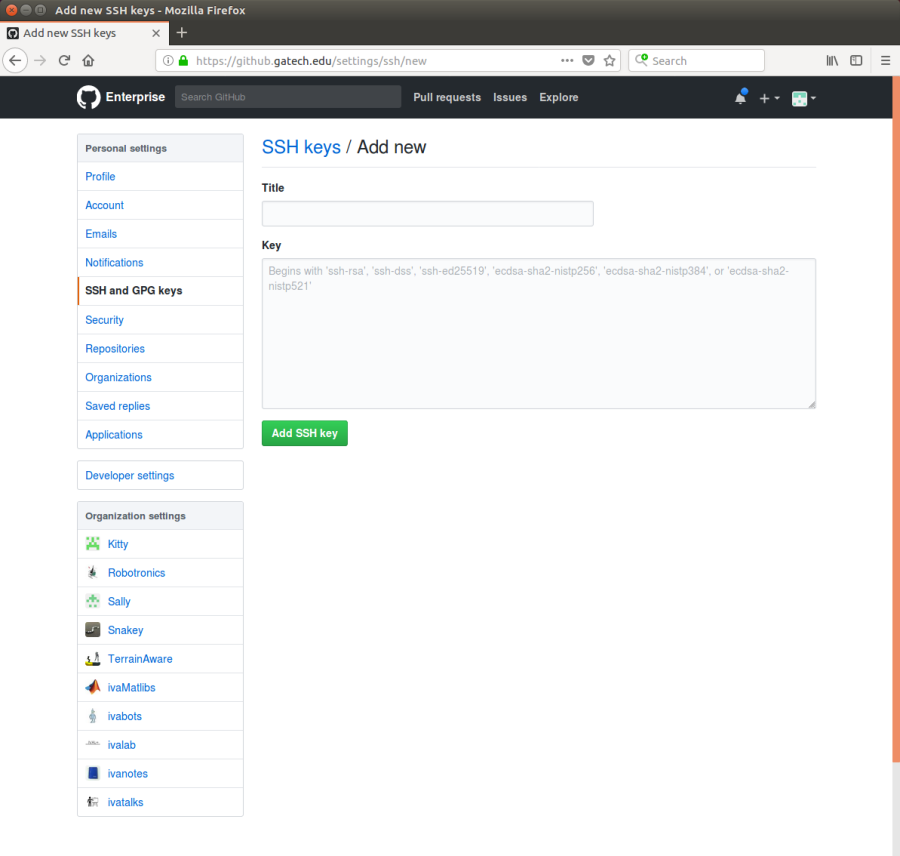Image resolution: width=900 pixels, height=856 pixels.
Task: Click your profile avatar in the header
Action: (798, 97)
